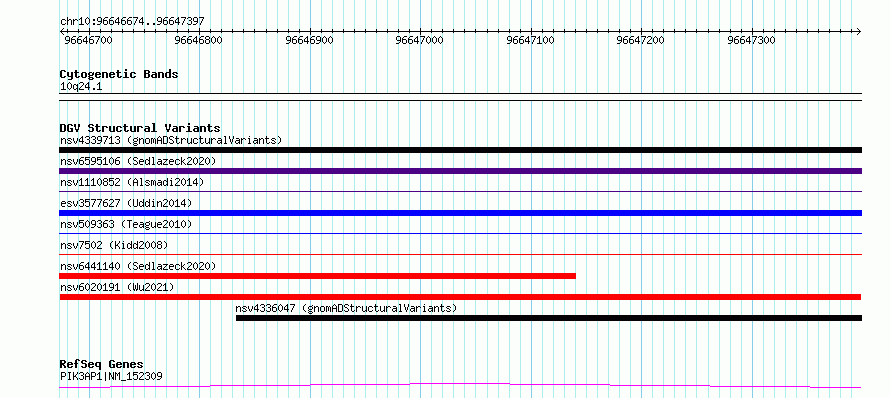Open the esv3577627 (Uddin2014) label
Image resolution: width=890 pixels, height=398 pixels.
point(126,203)
